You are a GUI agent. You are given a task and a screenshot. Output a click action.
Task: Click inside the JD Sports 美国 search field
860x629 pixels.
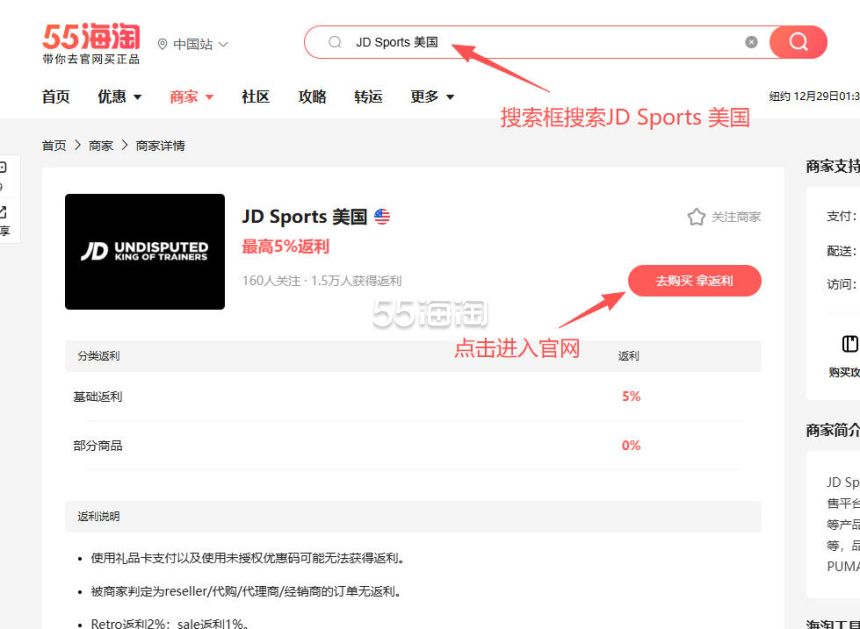click(540, 42)
